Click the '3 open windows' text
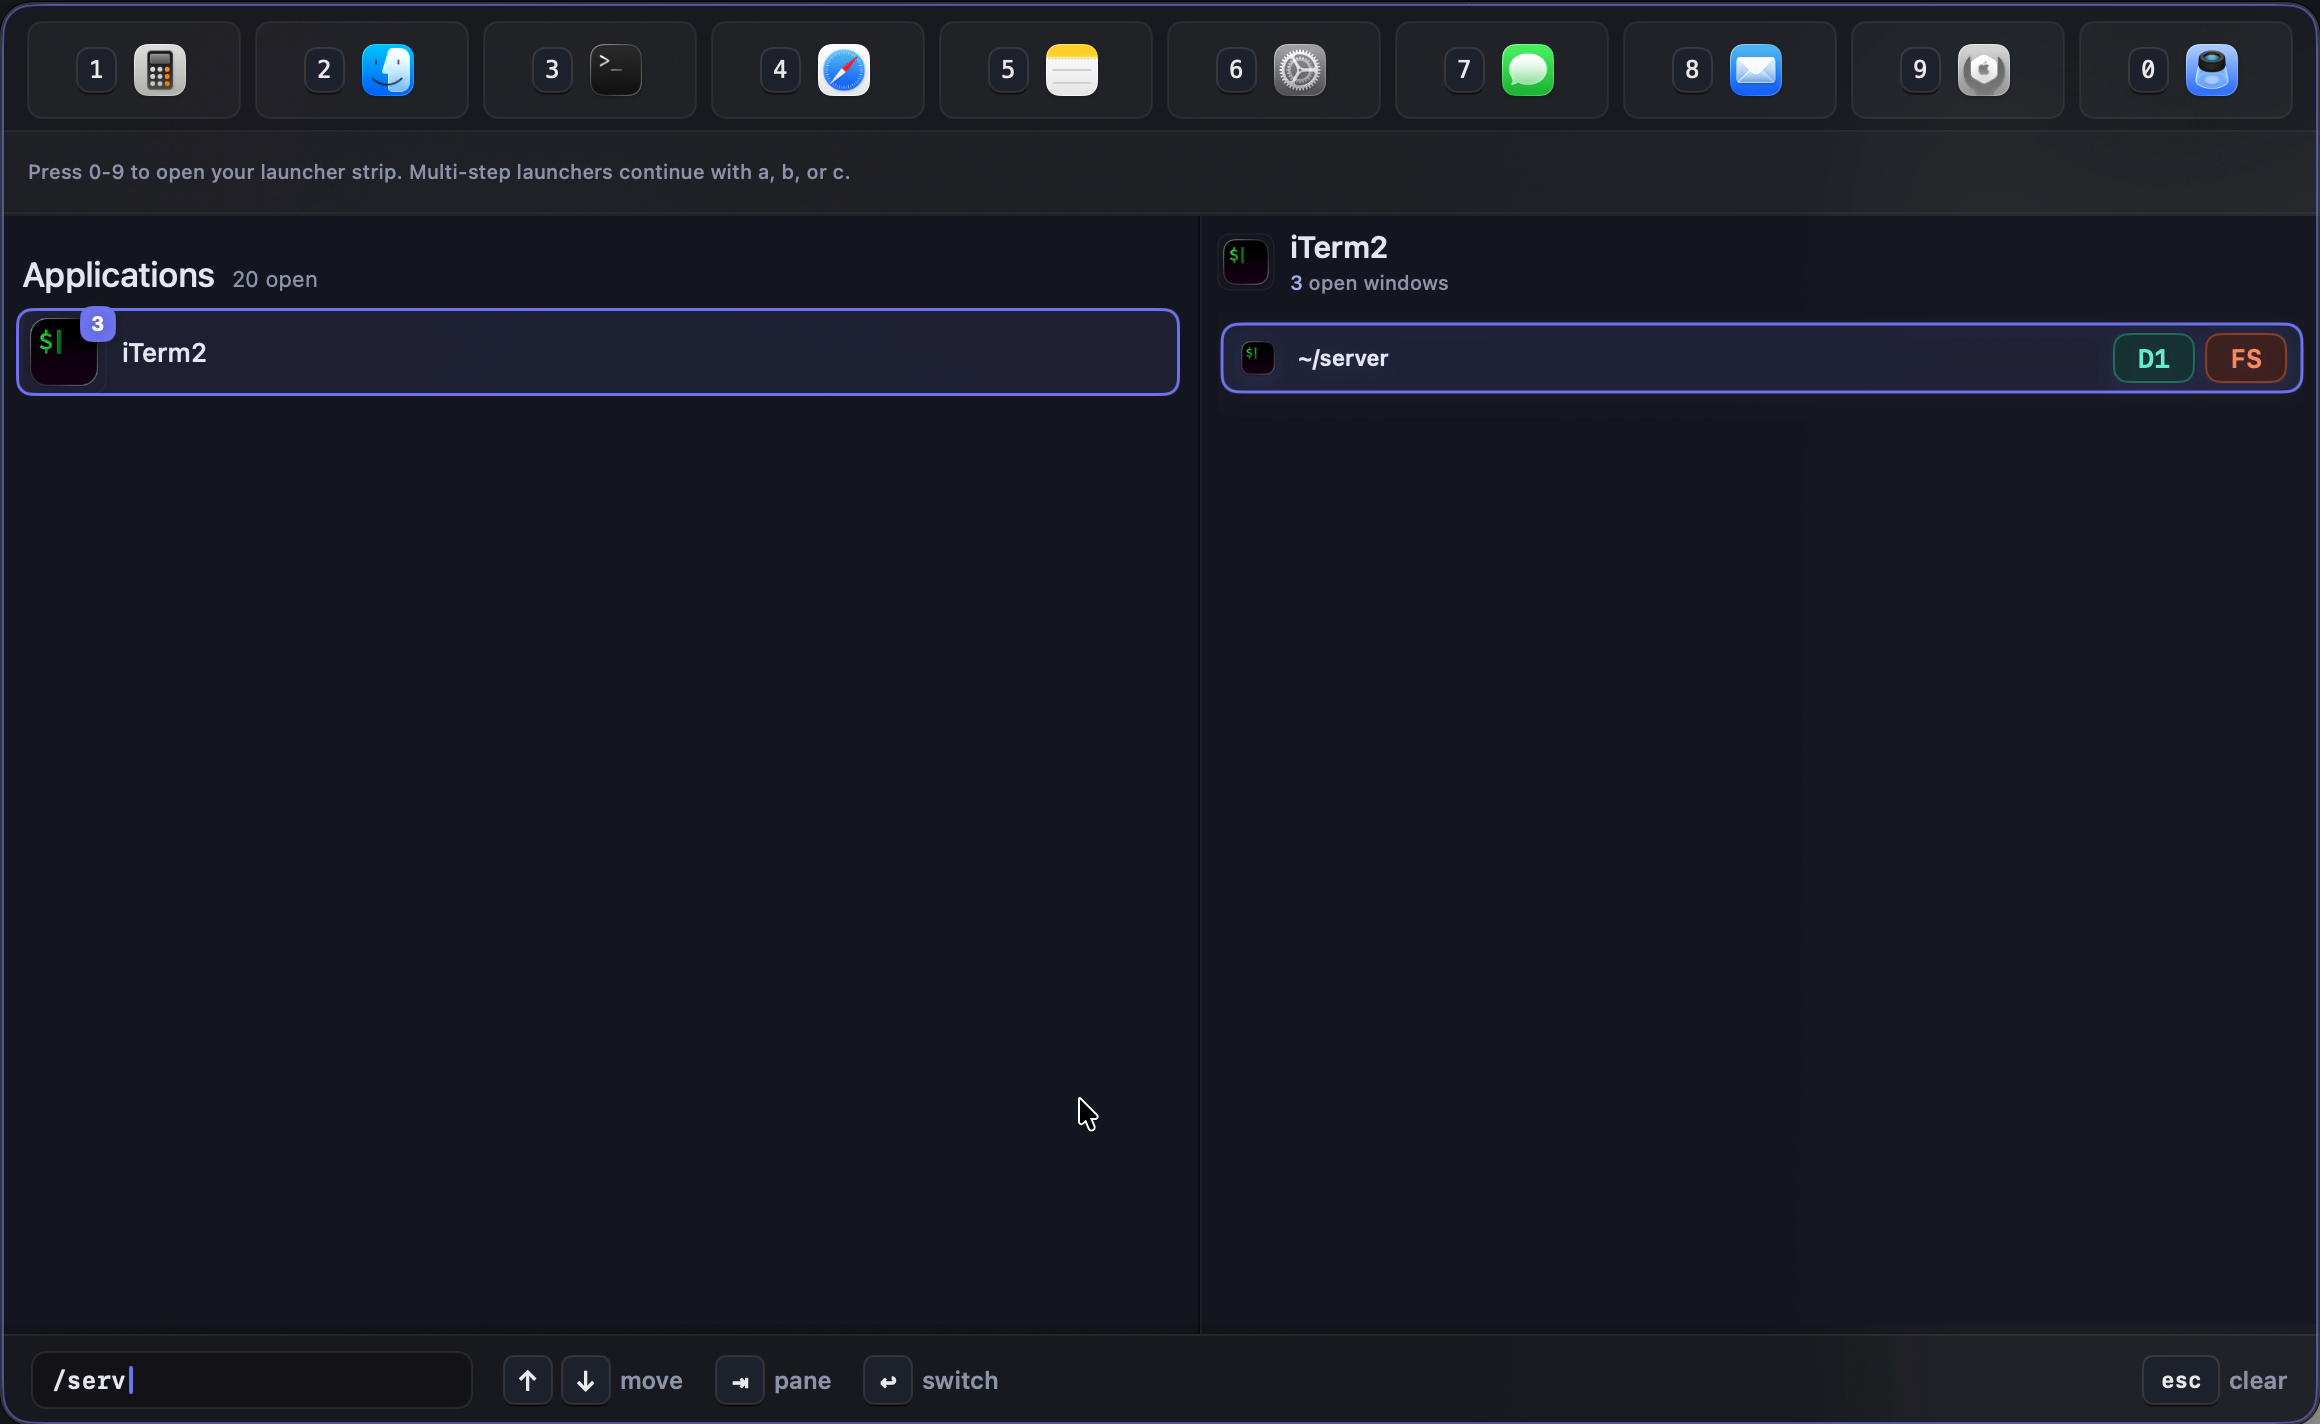 pos(1369,283)
